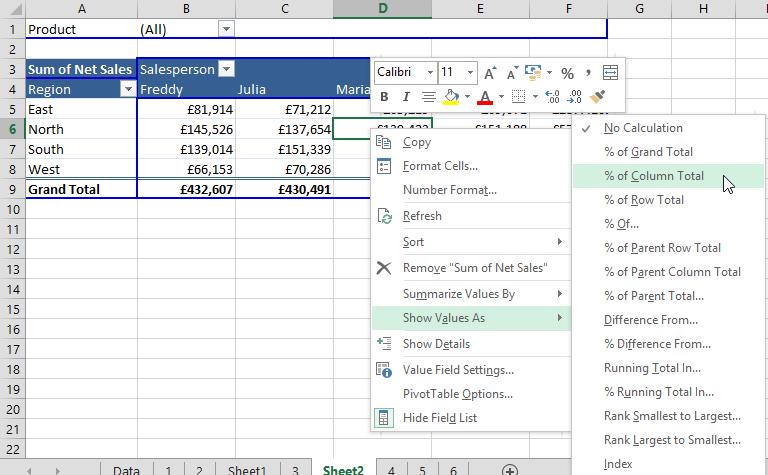The image size is (768, 475).
Task: Click the Bold button in mini toolbar
Action: [x=385, y=97]
